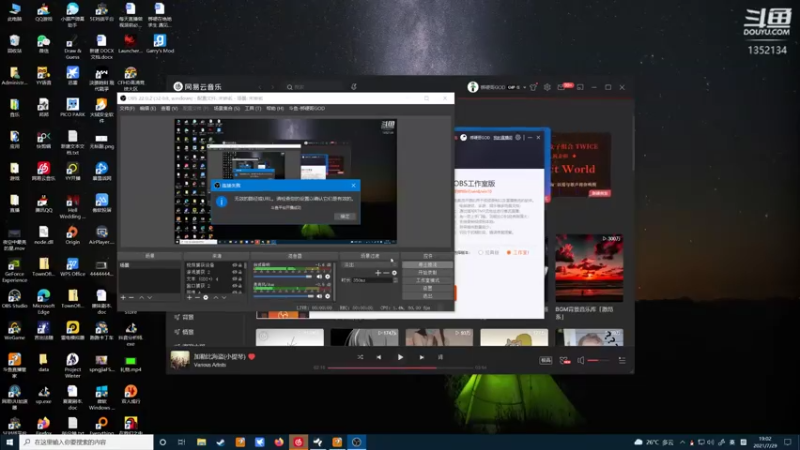Lock the 视频捕获设备 source
The height and width of the screenshot is (450, 800).
tap(240, 265)
